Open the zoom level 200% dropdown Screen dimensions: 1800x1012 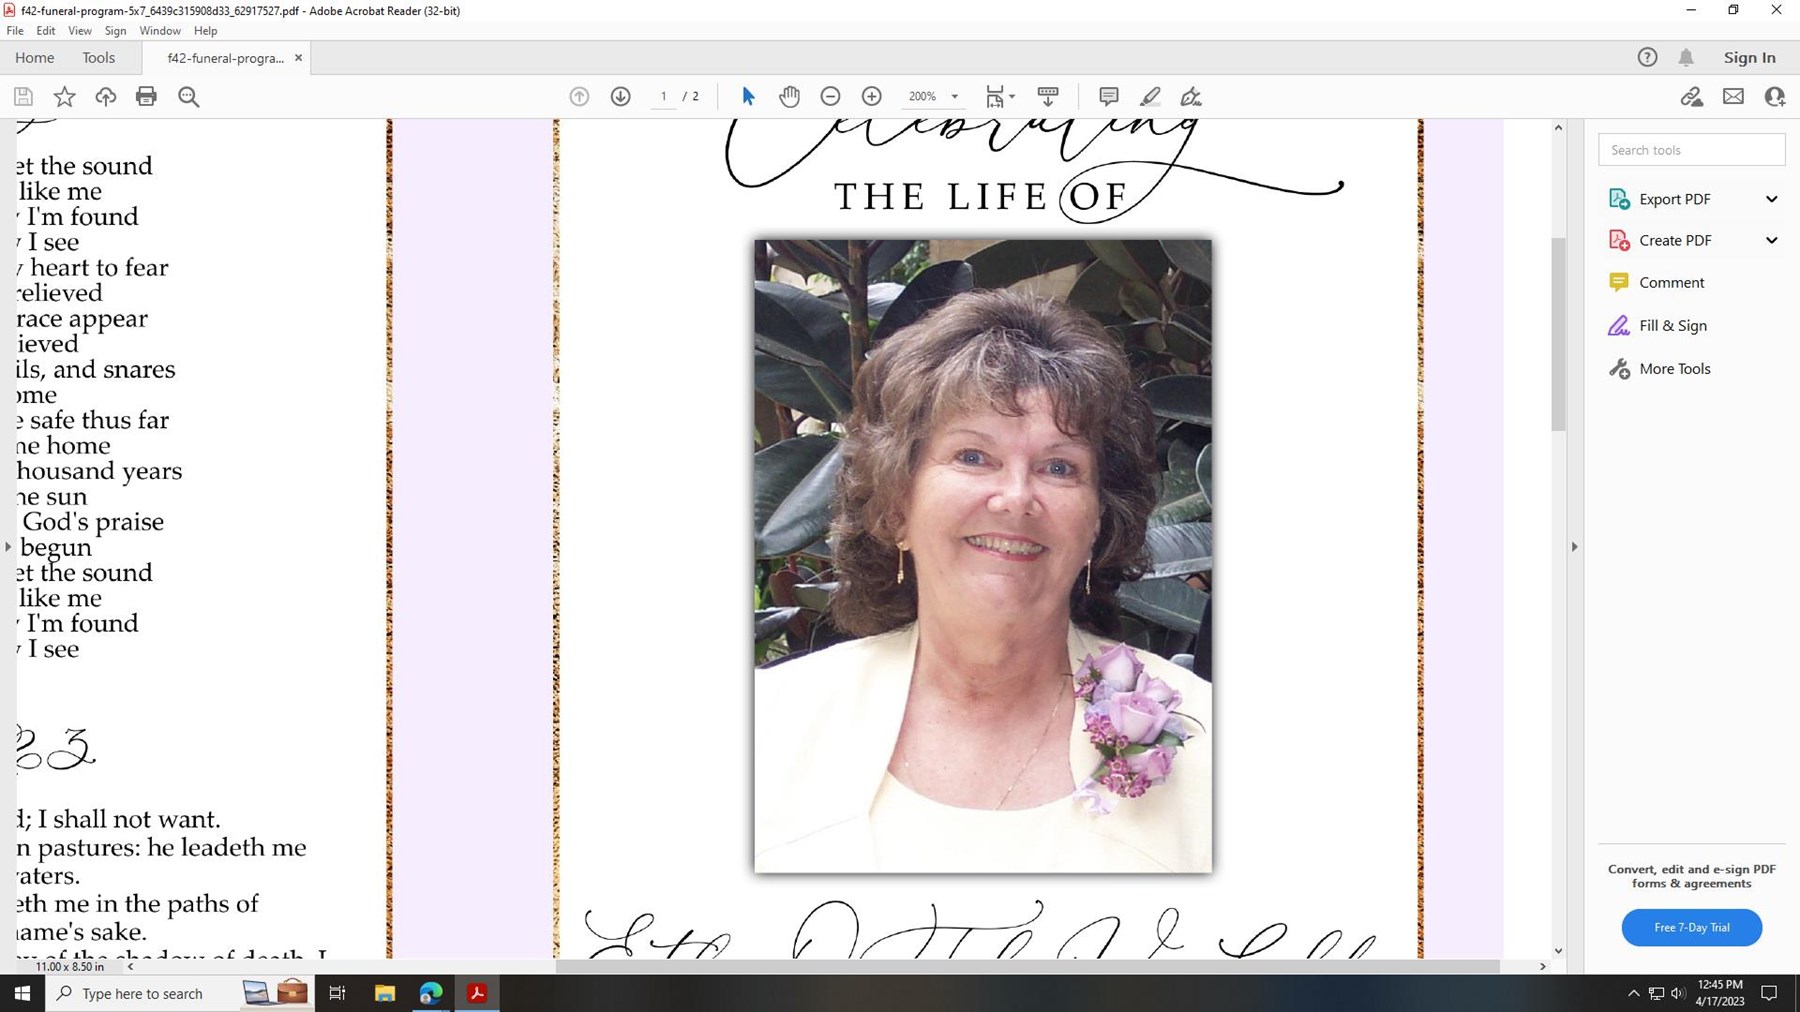pyautogui.click(x=932, y=96)
